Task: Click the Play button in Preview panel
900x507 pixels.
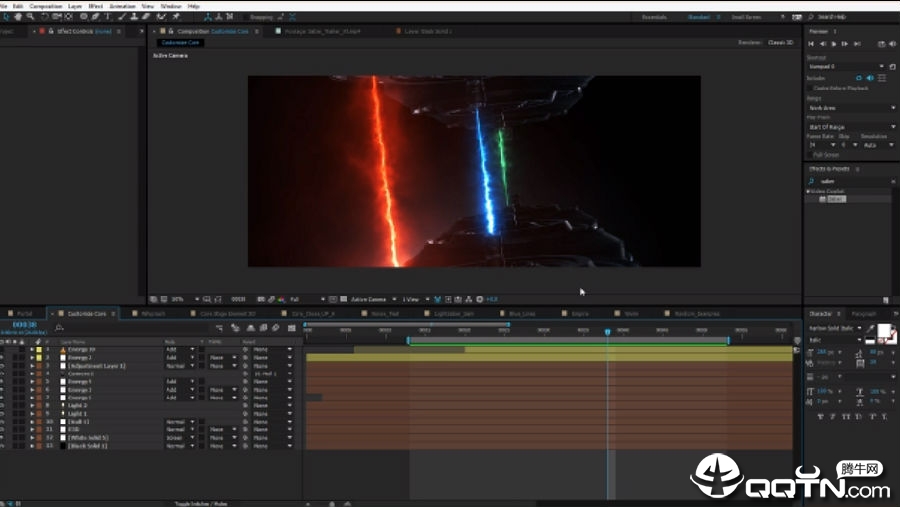Action: tap(836, 44)
